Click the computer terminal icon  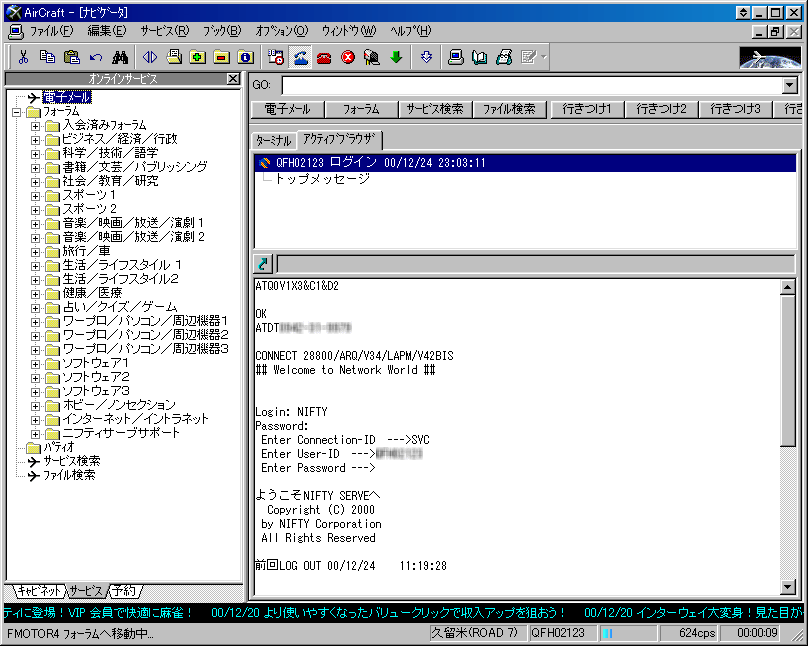[456, 57]
